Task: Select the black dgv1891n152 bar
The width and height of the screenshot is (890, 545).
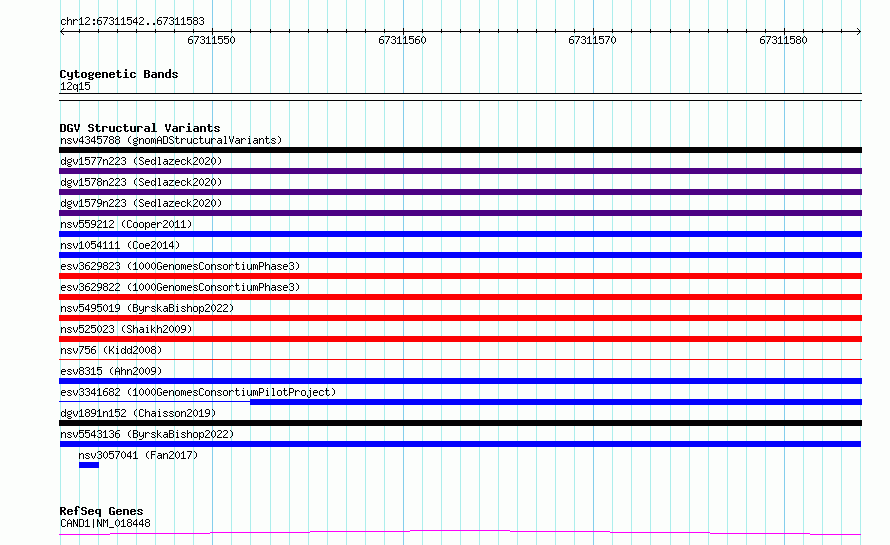Action: pos(460,423)
